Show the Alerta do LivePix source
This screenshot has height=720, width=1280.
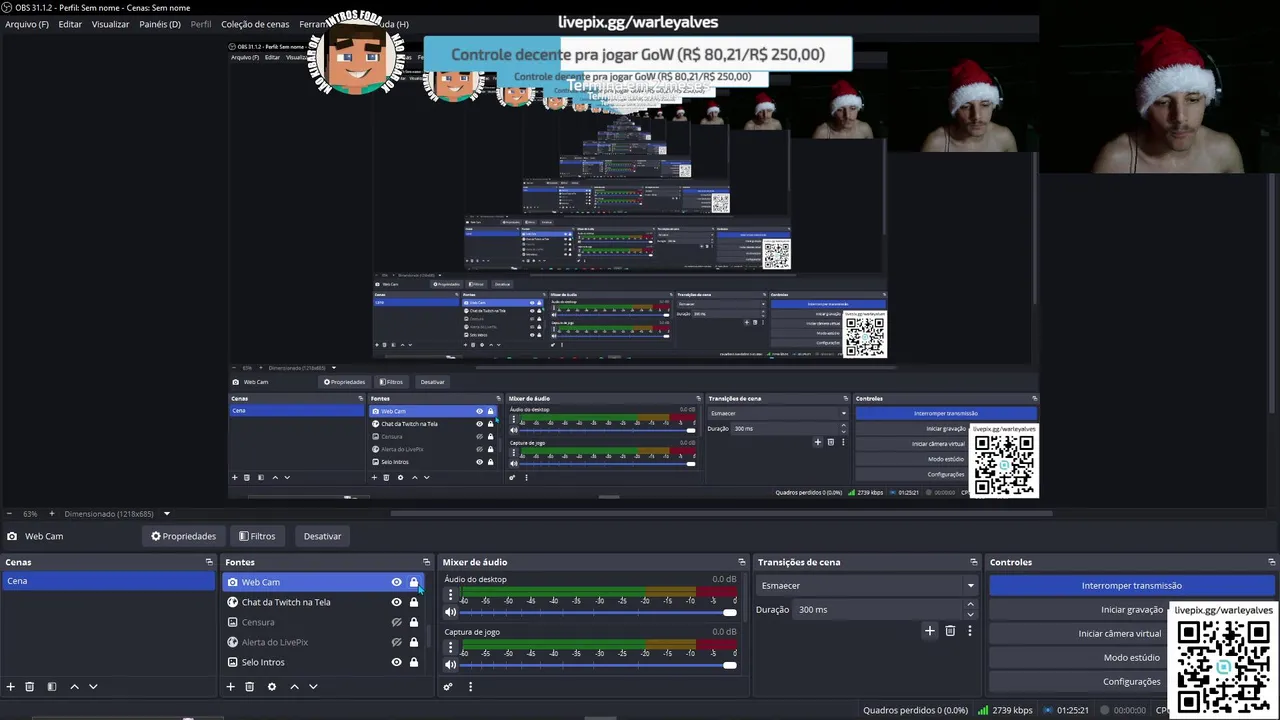click(396, 642)
